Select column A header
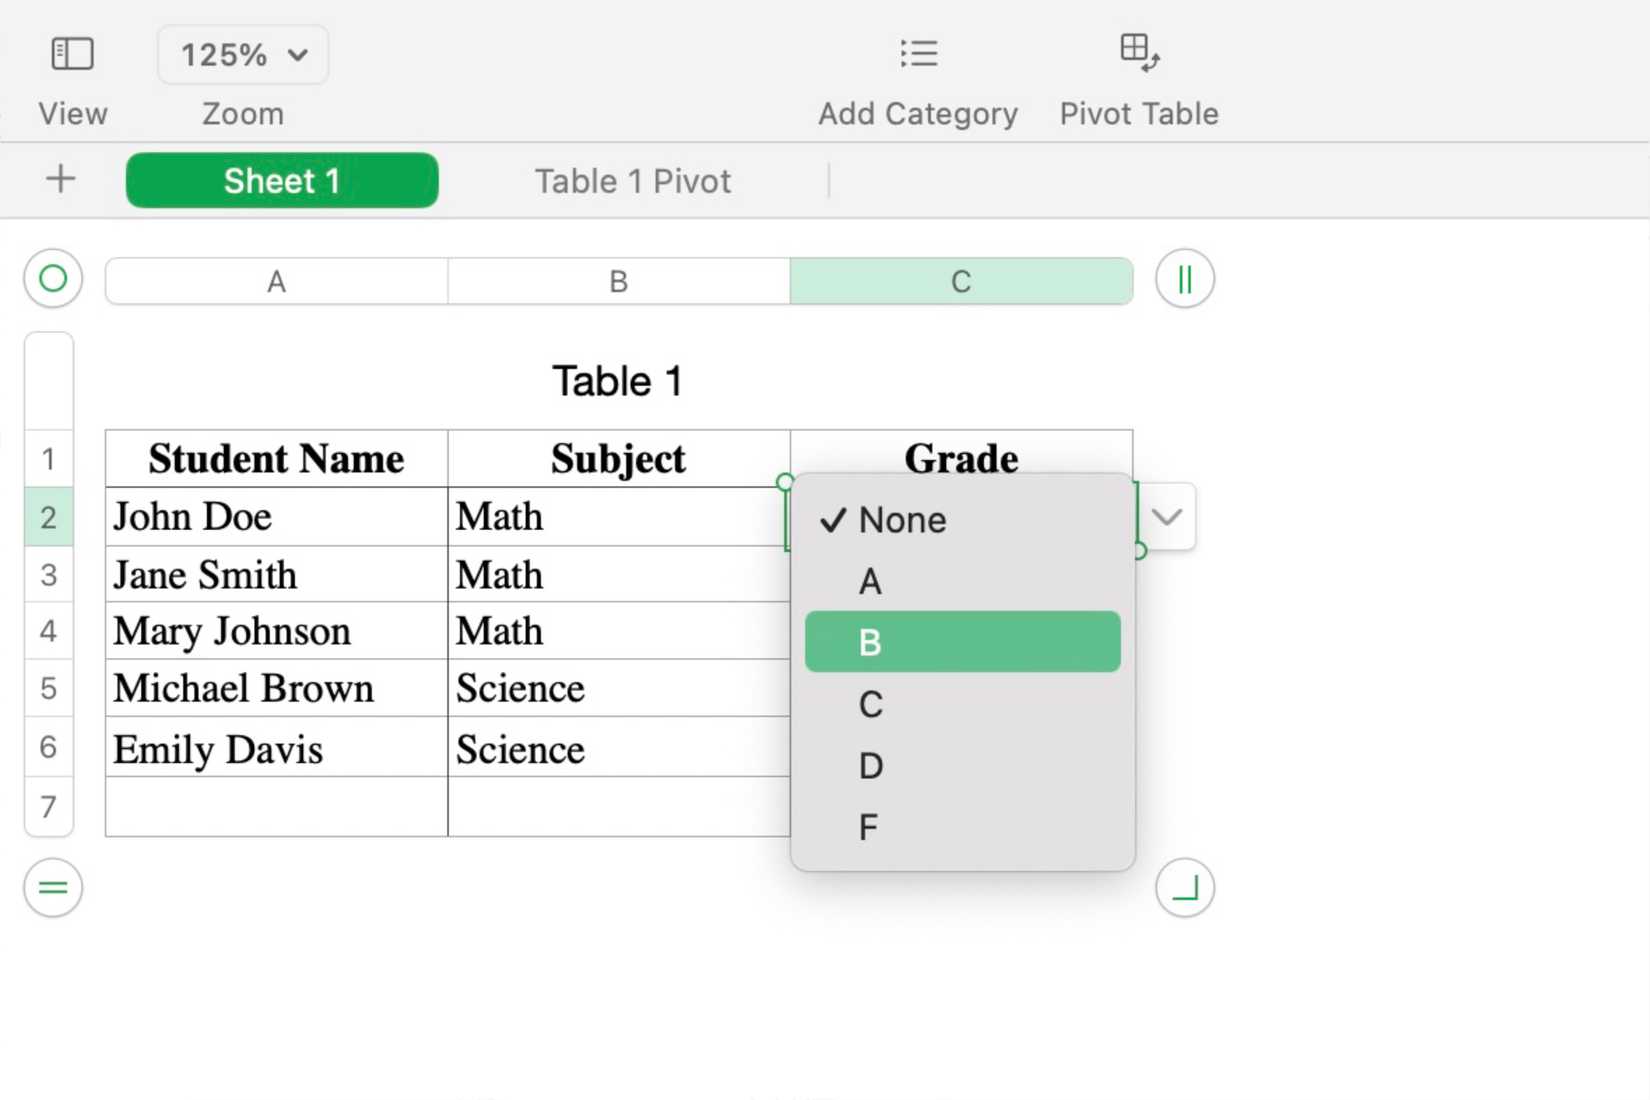The image size is (1650, 1100). point(276,282)
